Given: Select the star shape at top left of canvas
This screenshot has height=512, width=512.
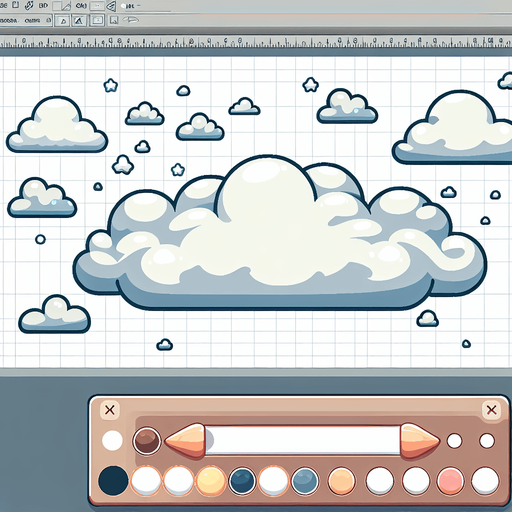Looking at the screenshot, I should 111,85.
